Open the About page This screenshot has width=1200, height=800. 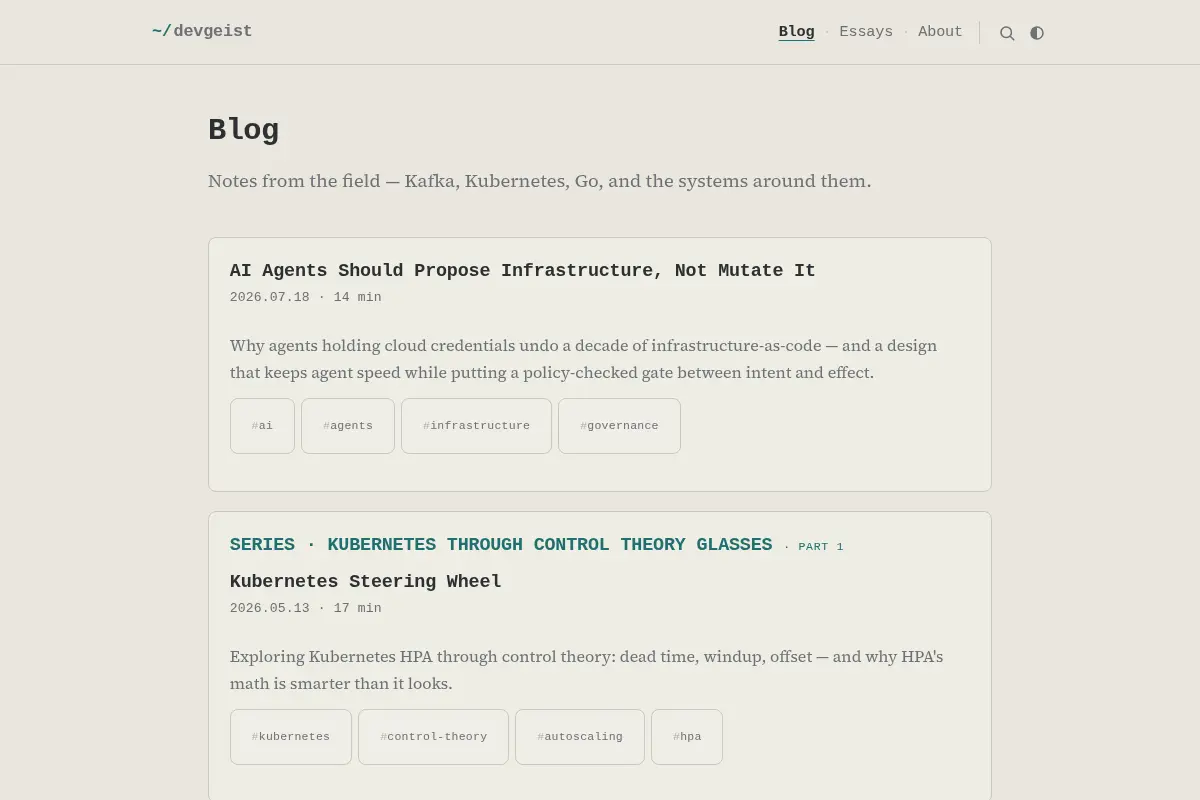(x=940, y=32)
